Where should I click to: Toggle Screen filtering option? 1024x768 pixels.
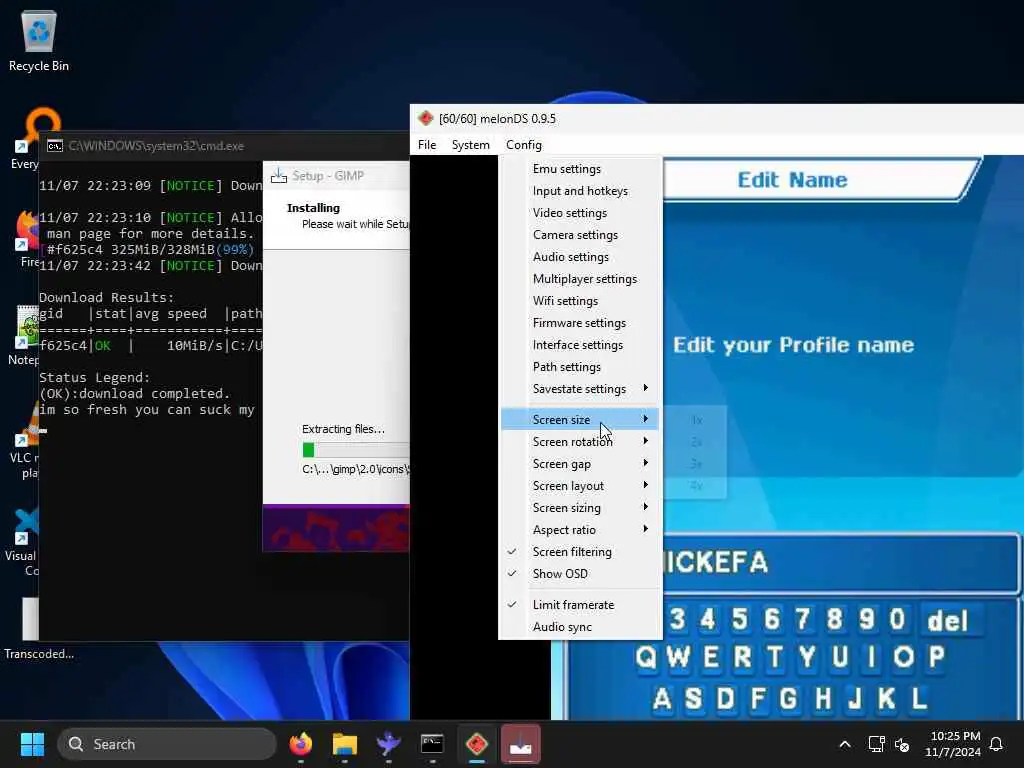(580, 552)
